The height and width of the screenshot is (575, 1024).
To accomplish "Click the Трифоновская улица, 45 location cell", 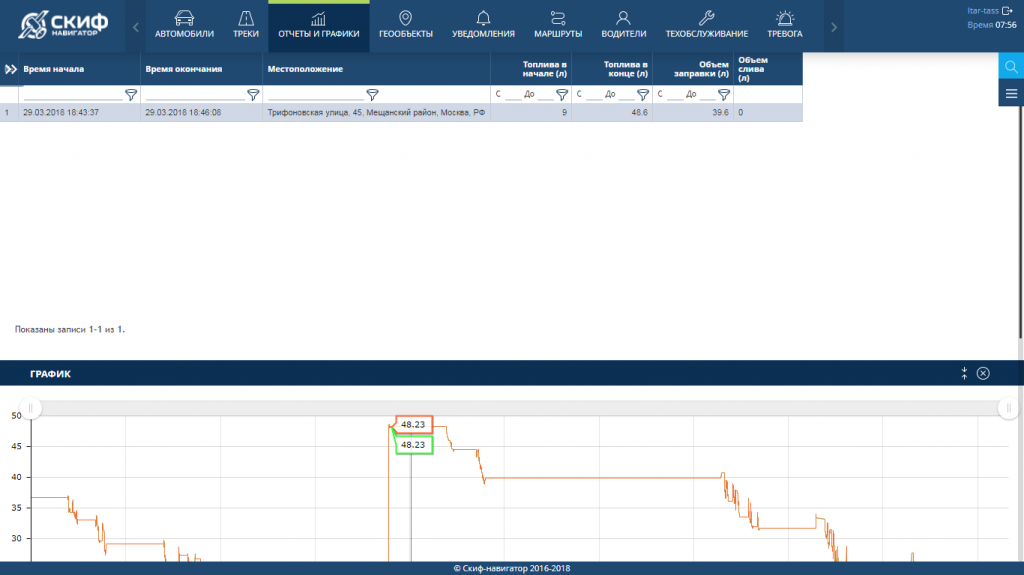I will tap(376, 112).
